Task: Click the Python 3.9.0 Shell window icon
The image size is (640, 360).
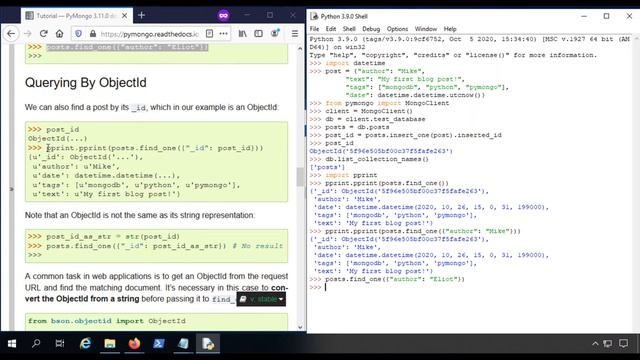Action: 314,16
